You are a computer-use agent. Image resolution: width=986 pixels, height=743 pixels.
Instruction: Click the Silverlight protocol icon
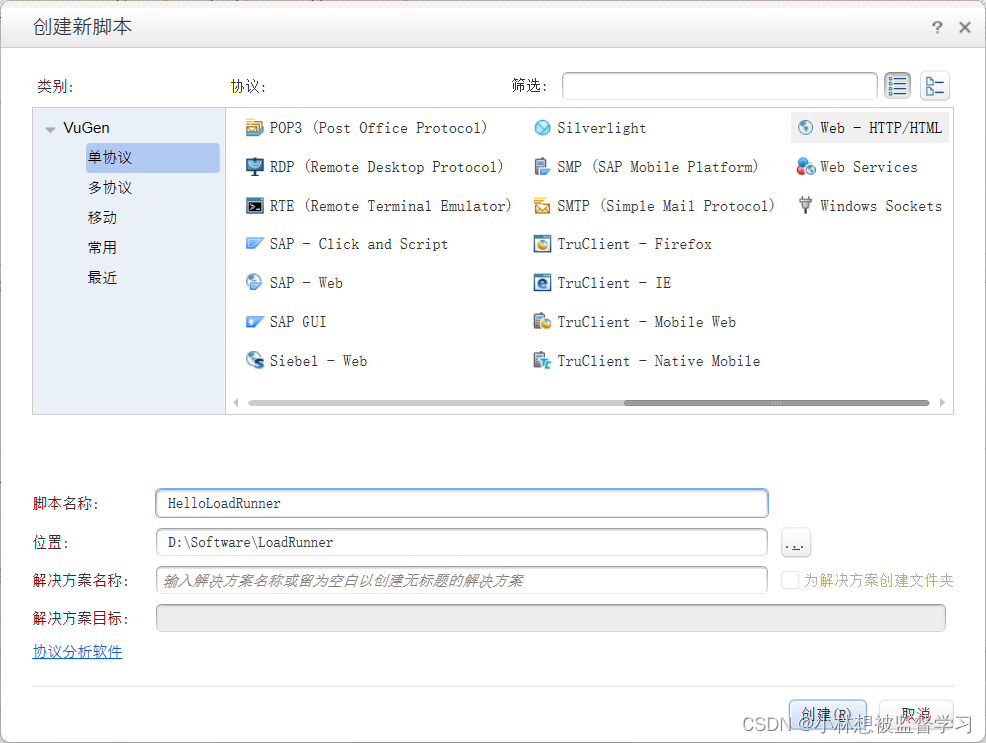tap(542, 128)
